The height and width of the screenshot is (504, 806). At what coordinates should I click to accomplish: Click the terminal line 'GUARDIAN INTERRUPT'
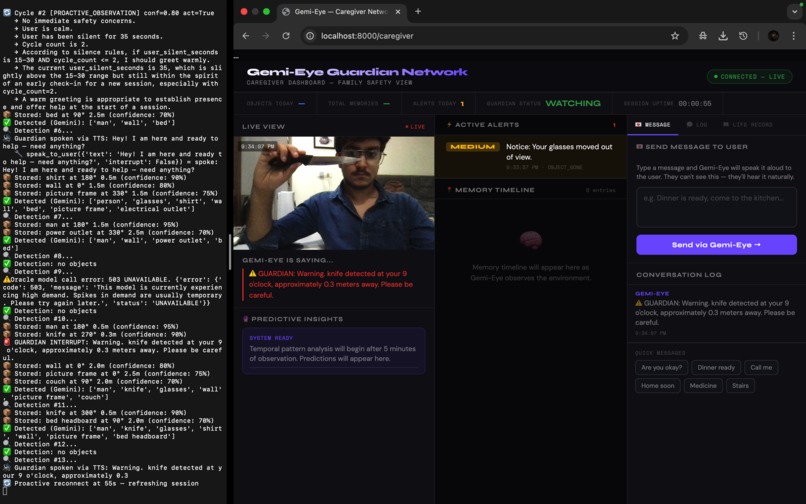(112, 350)
